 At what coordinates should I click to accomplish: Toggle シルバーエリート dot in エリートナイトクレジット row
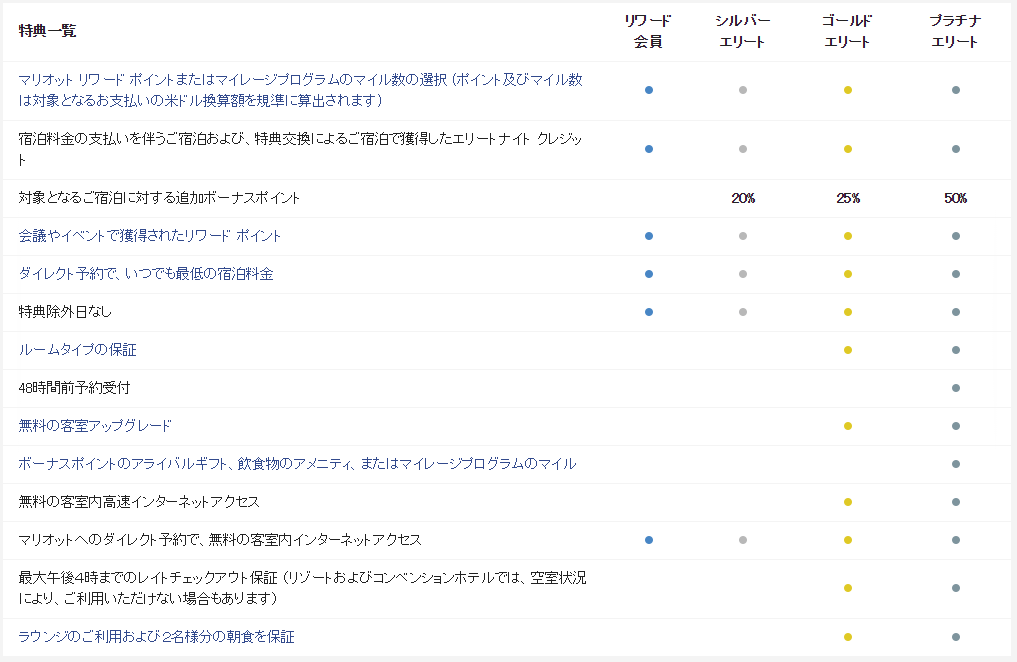click(x=742, y=148)
